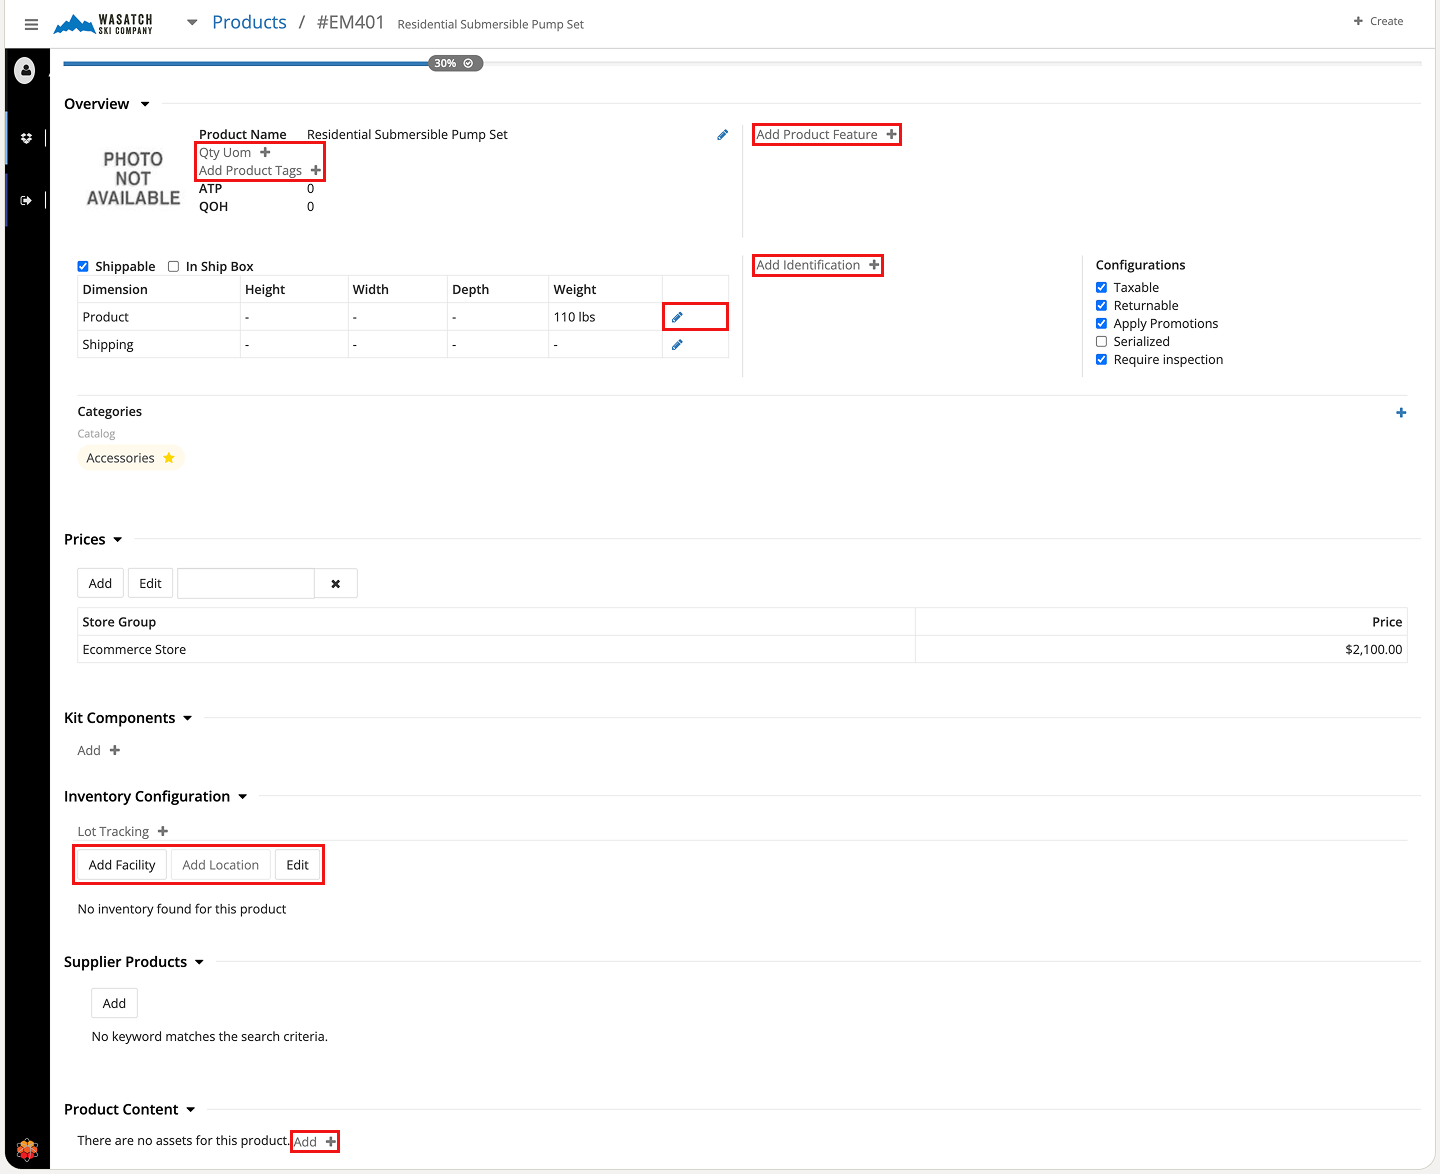Click the 30% progress indicator
Screen dimensions: 1440x1174
455,63
